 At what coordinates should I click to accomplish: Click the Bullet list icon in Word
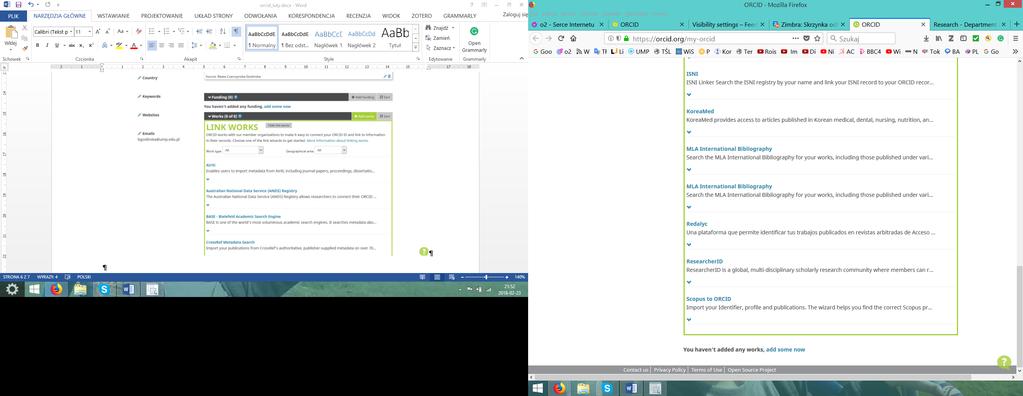click(x=152, y=31)
